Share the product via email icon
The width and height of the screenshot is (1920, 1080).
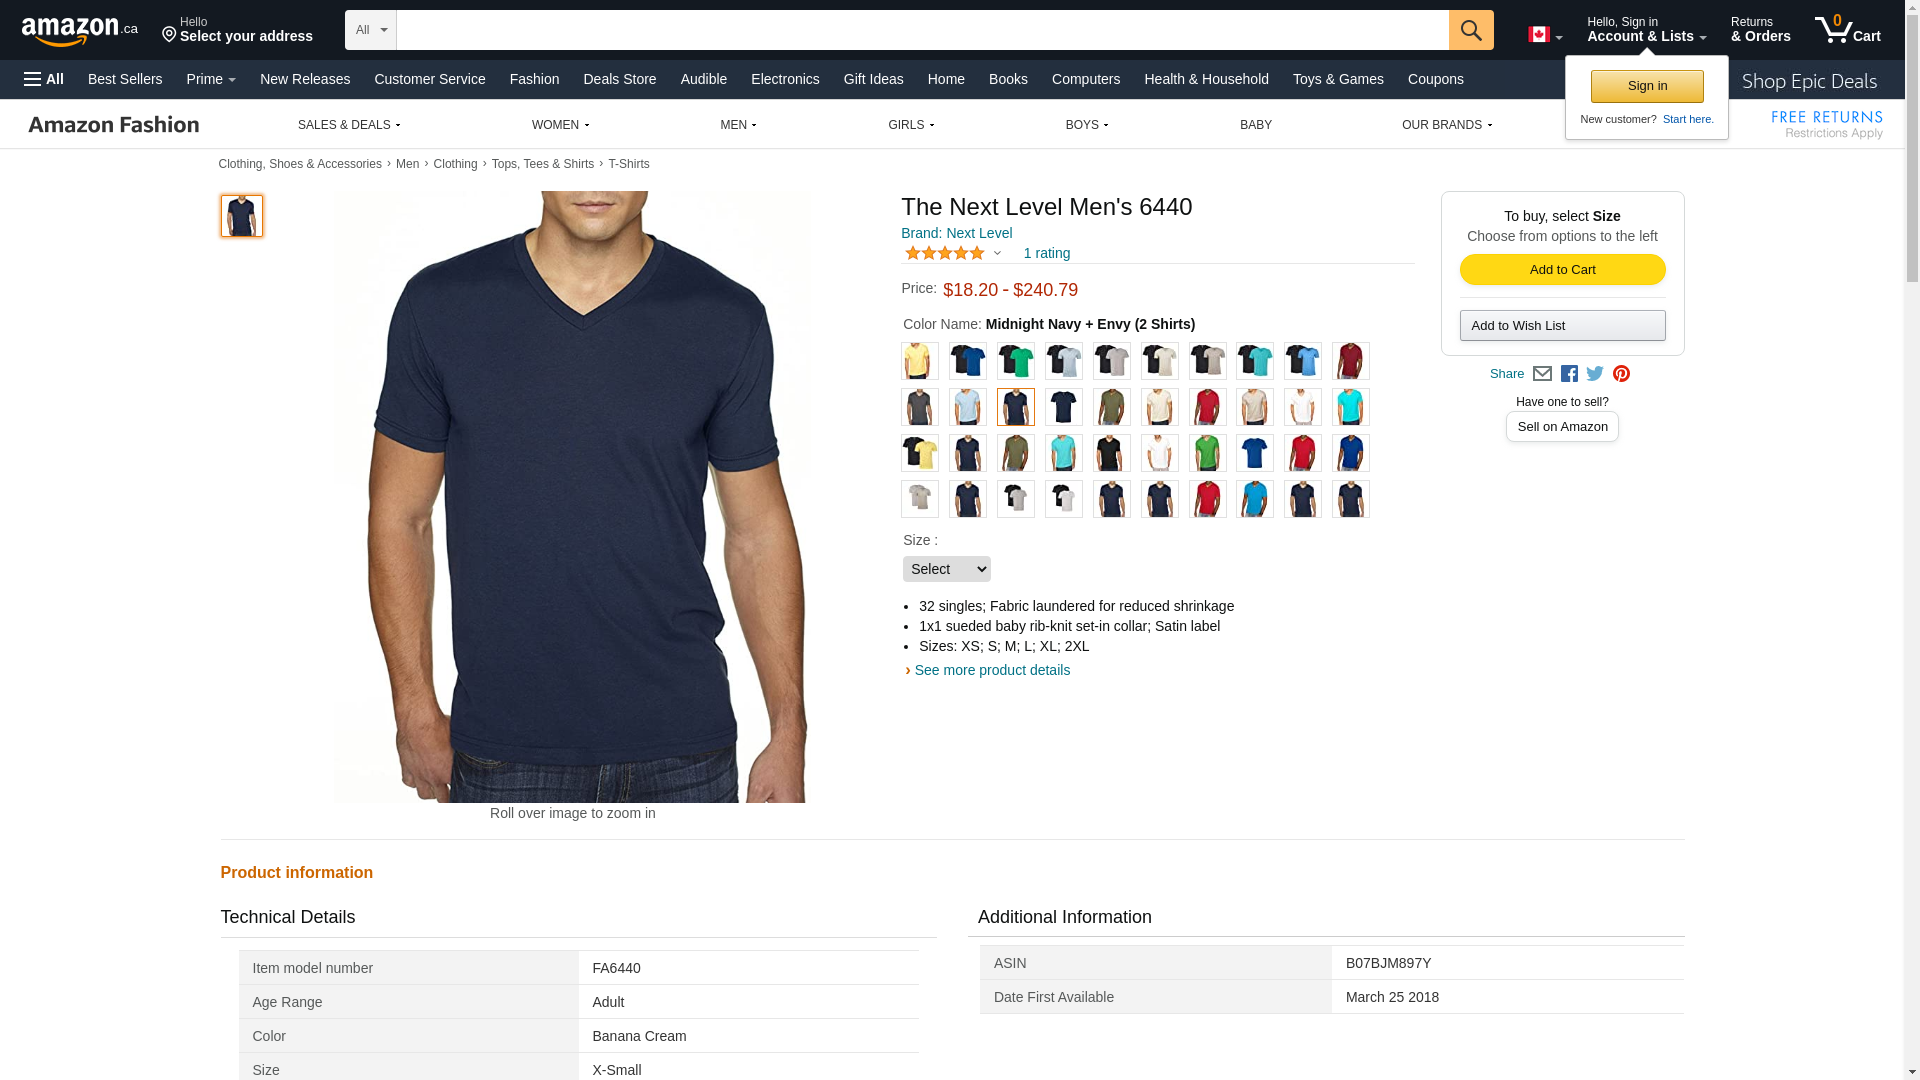pyautogui.click(x=1542, y=374)
